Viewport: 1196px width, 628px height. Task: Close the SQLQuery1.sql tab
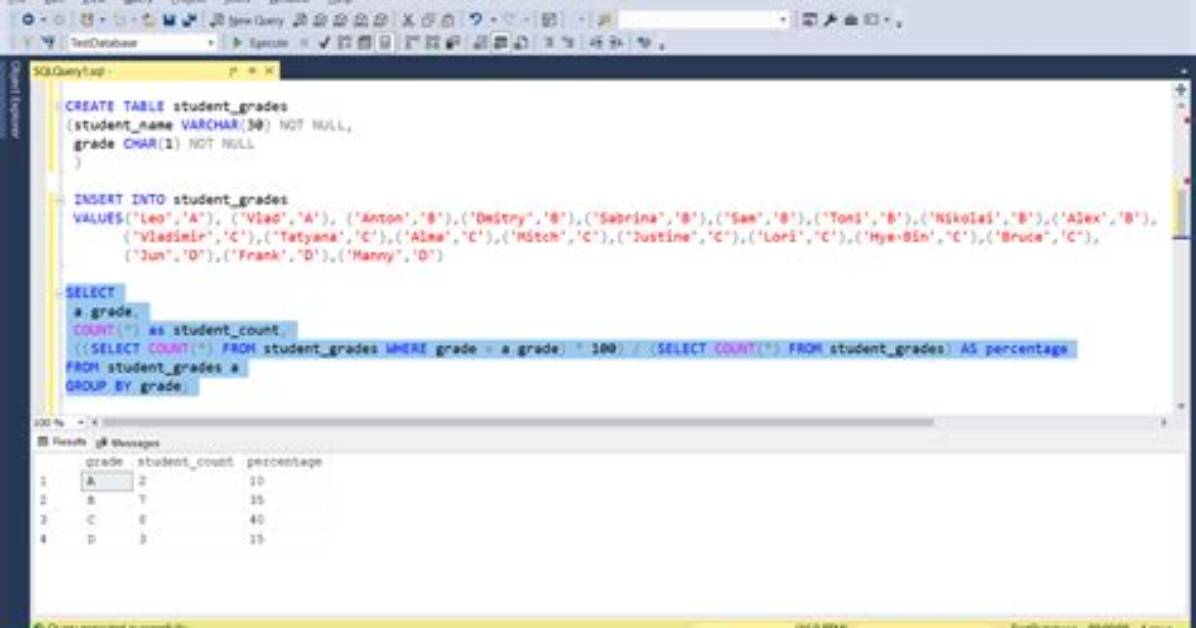point(269,71)
